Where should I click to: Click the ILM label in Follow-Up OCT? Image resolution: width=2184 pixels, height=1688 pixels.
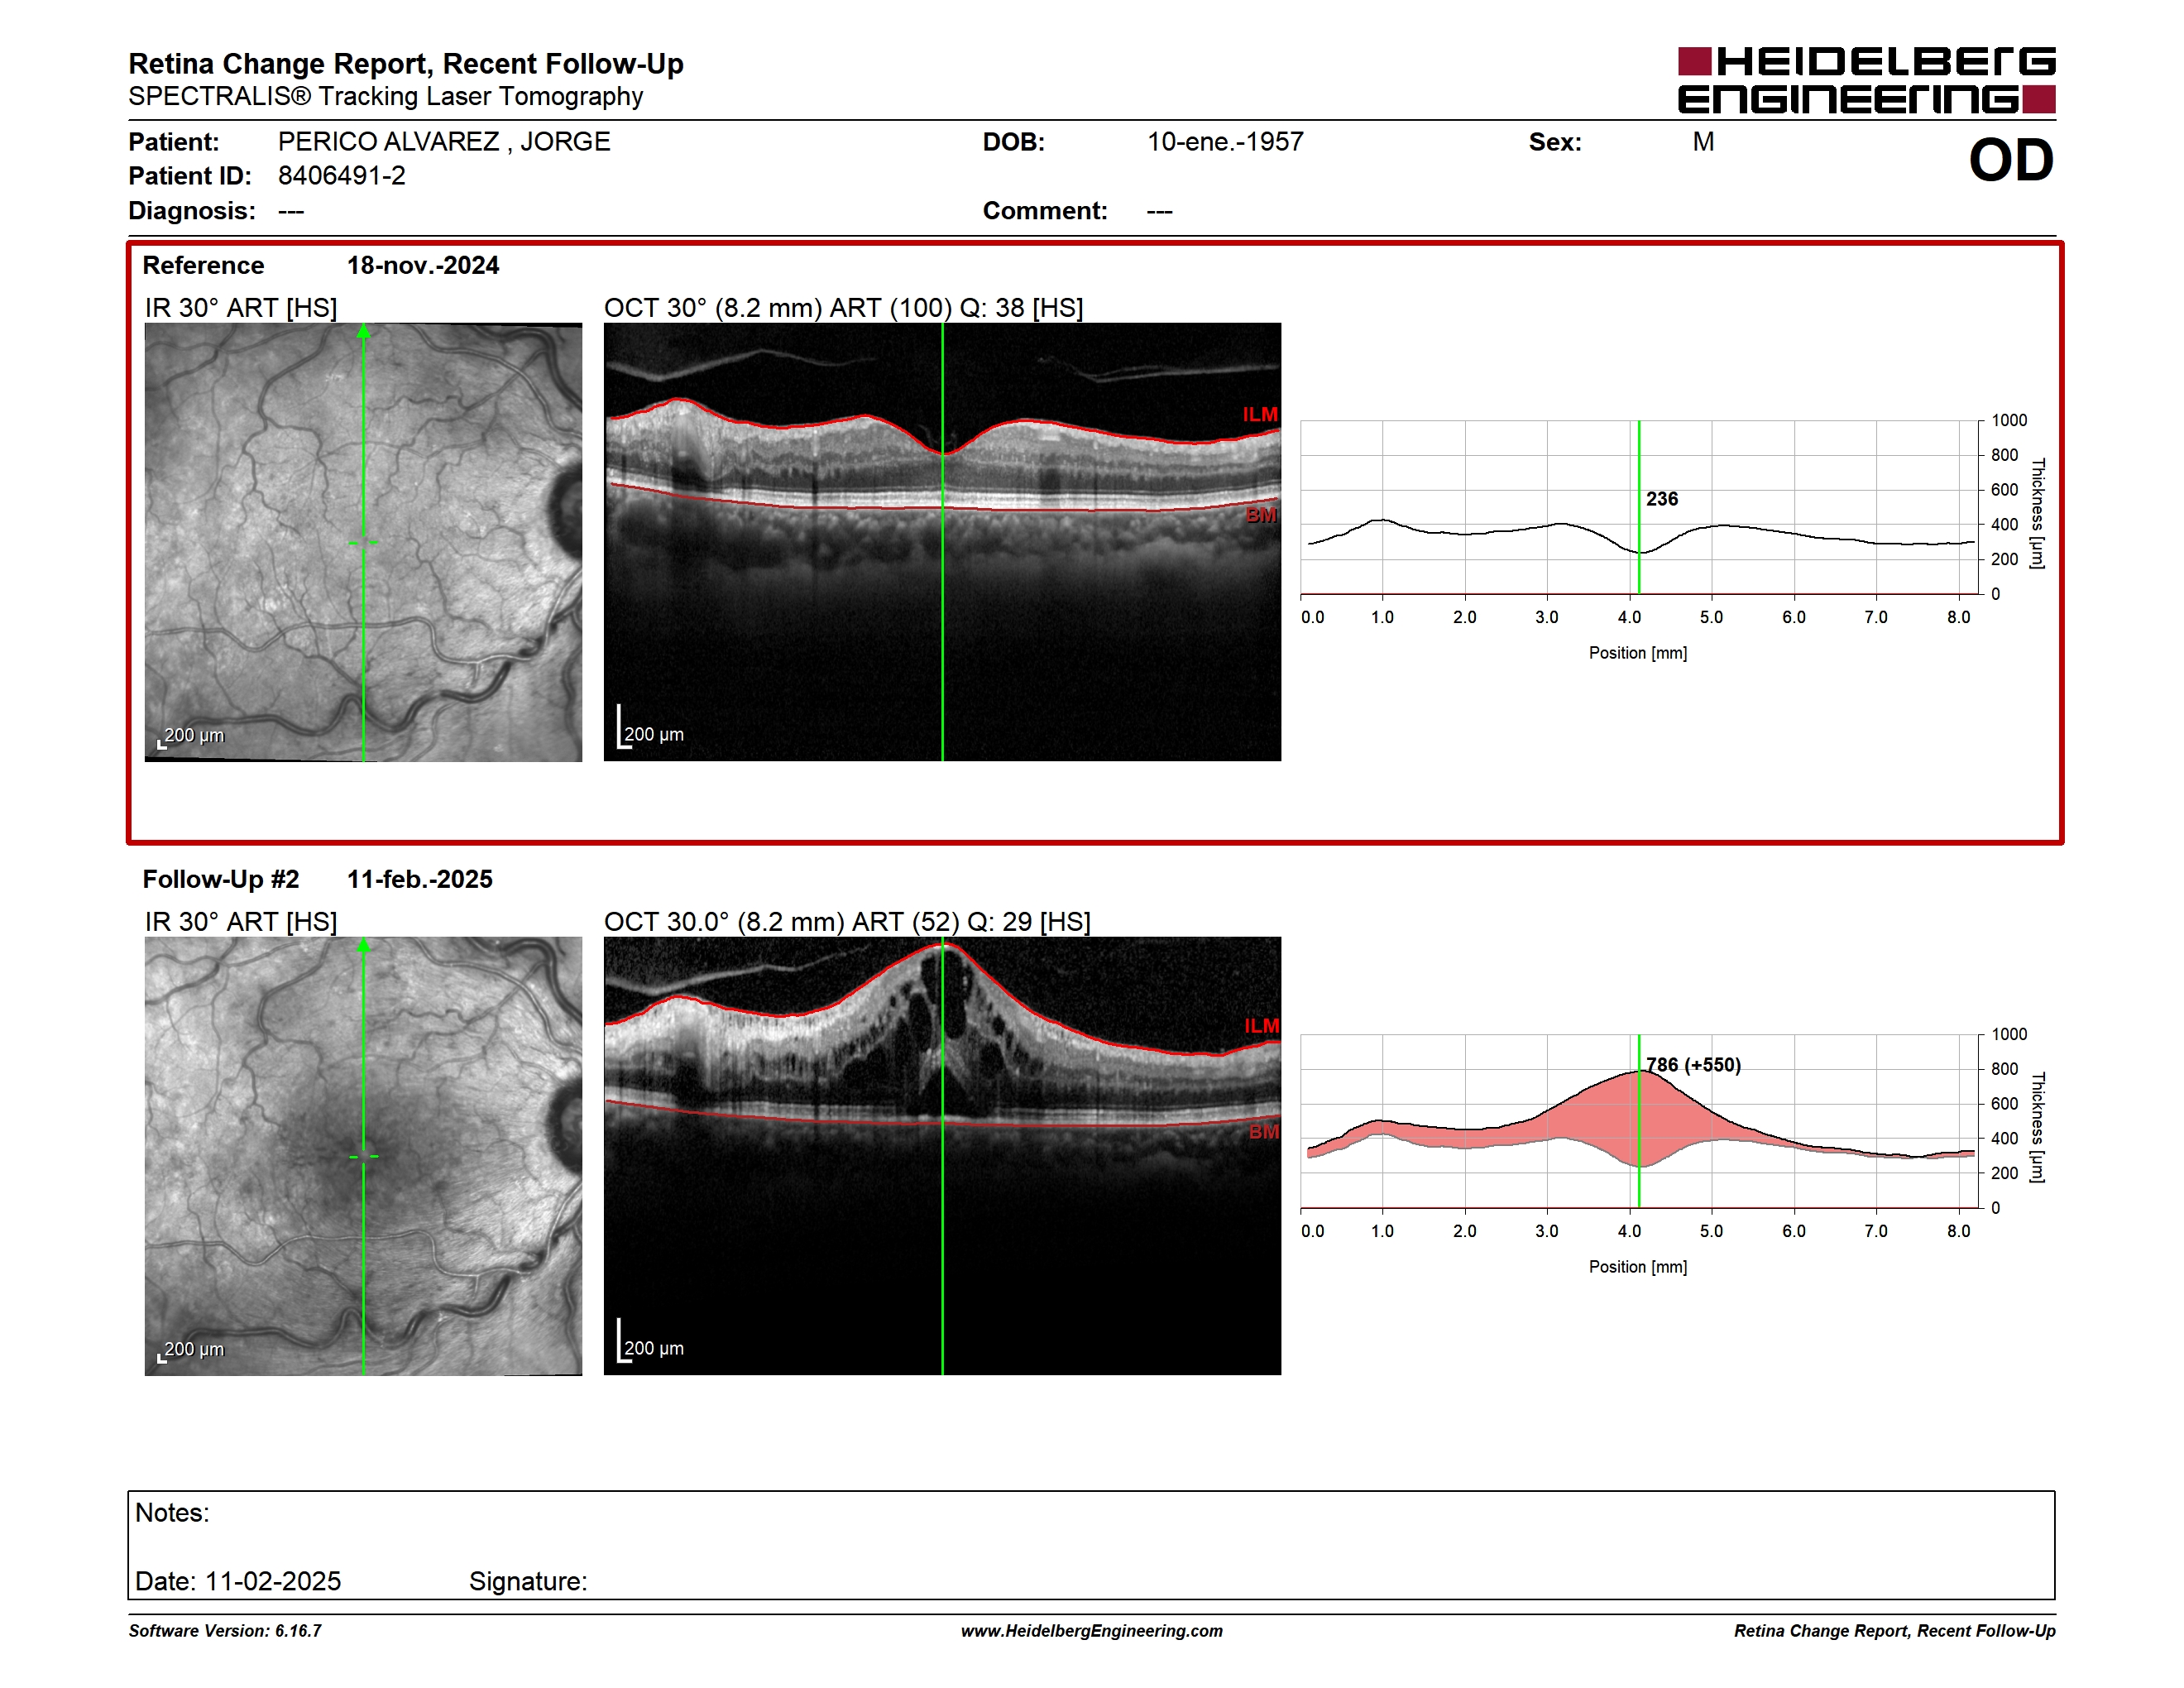[x=1262, y=1026]
